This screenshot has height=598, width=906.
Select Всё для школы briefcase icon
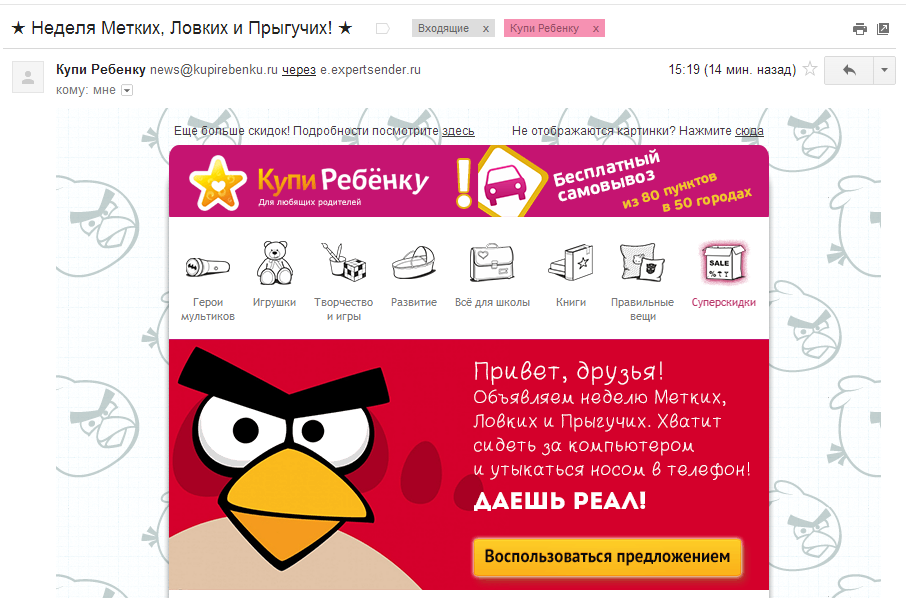pyautogui.click(x=492, y=263)
